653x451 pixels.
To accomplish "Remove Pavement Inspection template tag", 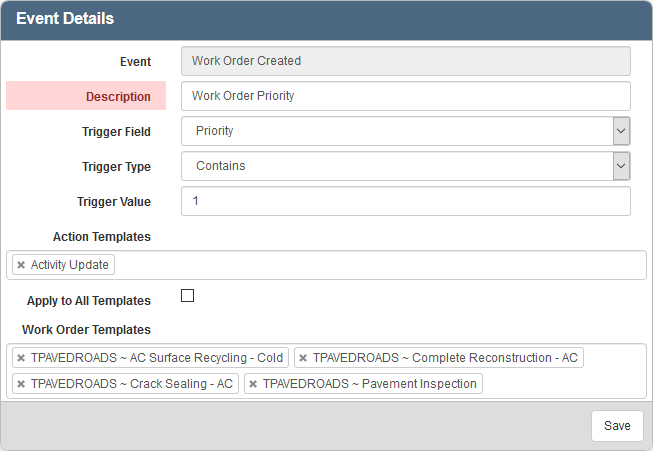I will (x=253, y=384).
